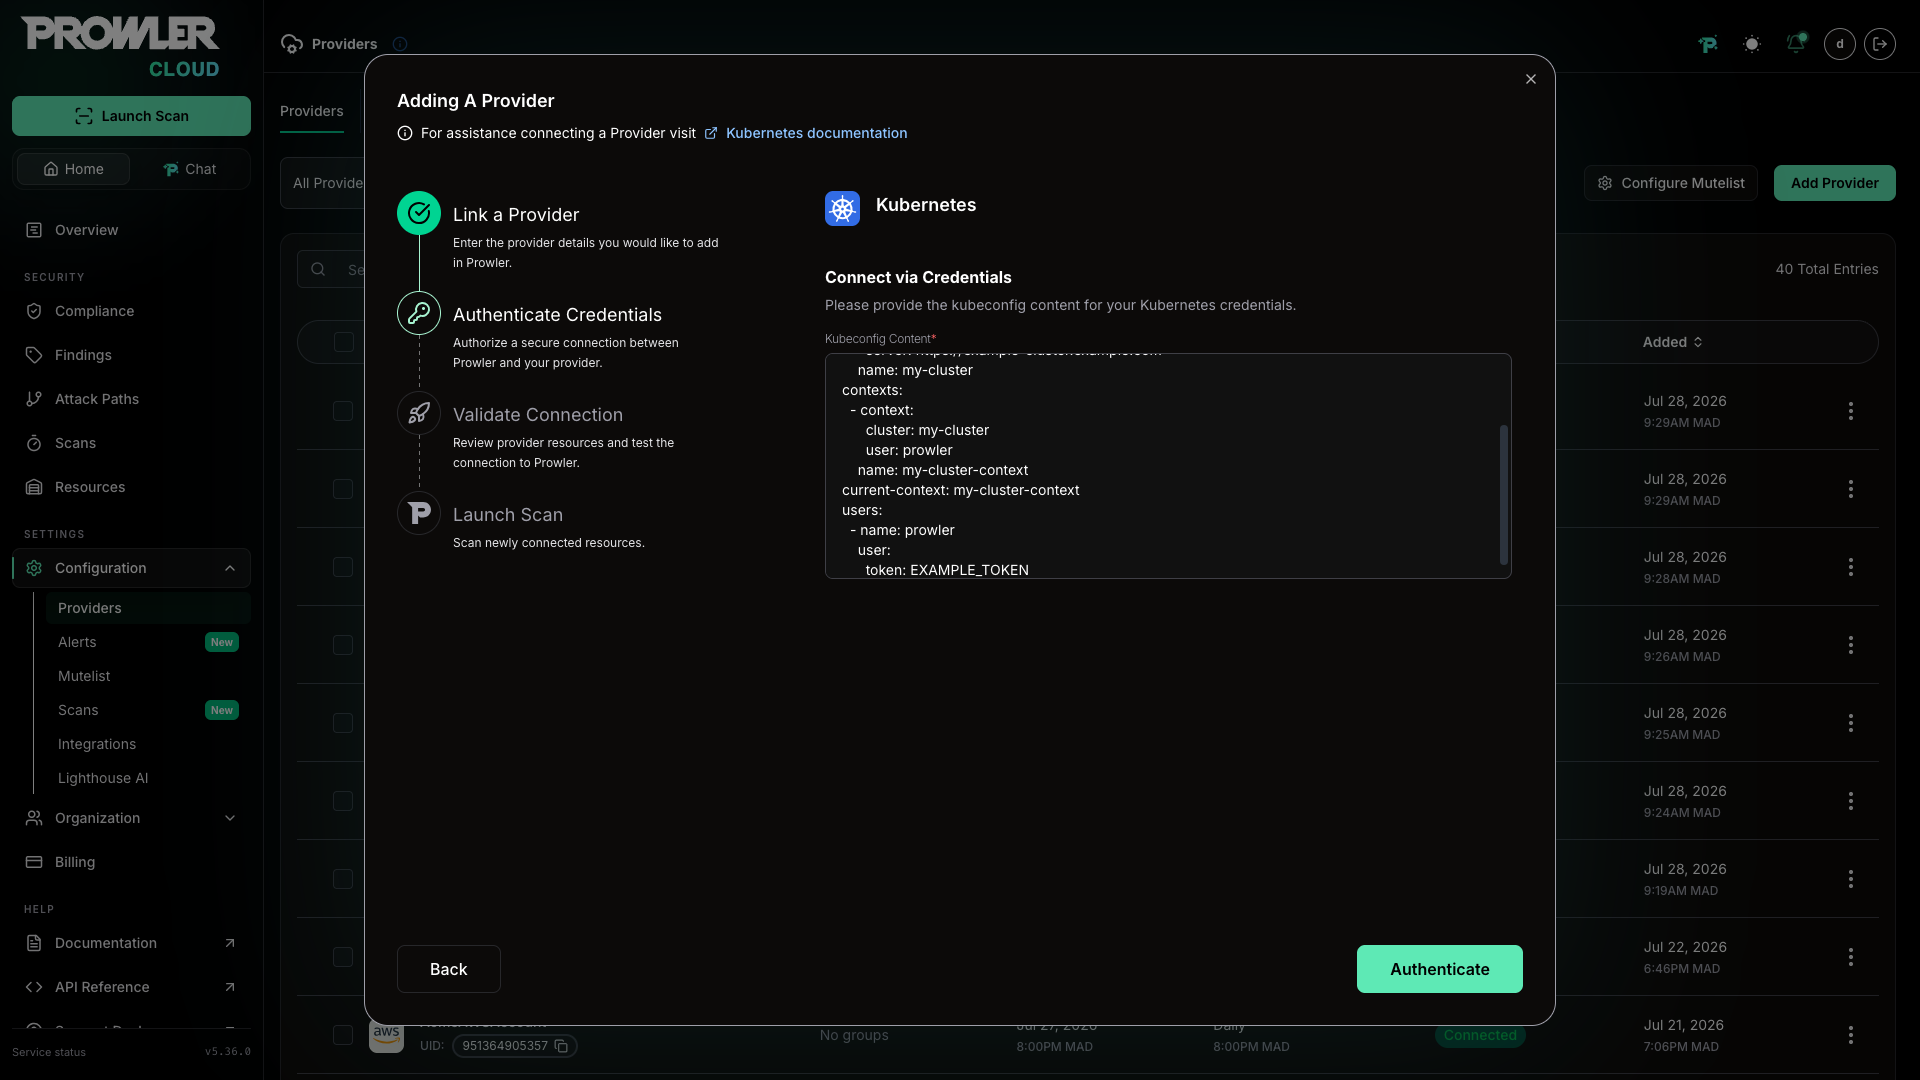Tick the checkbox for the 9:25AM row
Viewport: 1920px width, 1080px height.
click(343, 723)
